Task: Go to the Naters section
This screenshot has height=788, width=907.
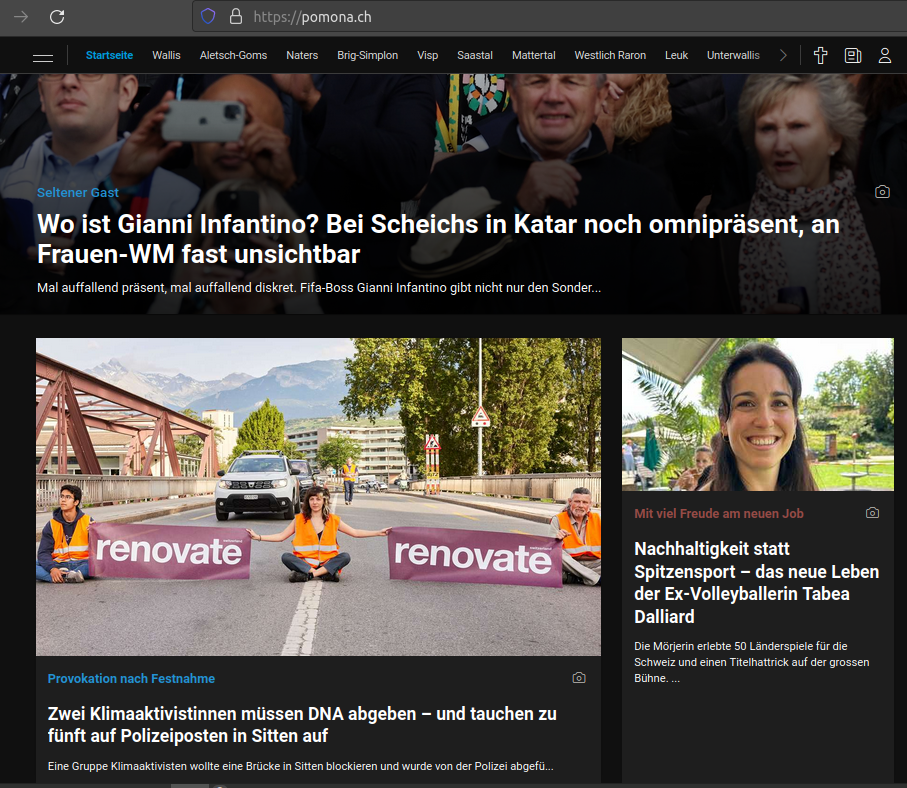Action: 302,56
